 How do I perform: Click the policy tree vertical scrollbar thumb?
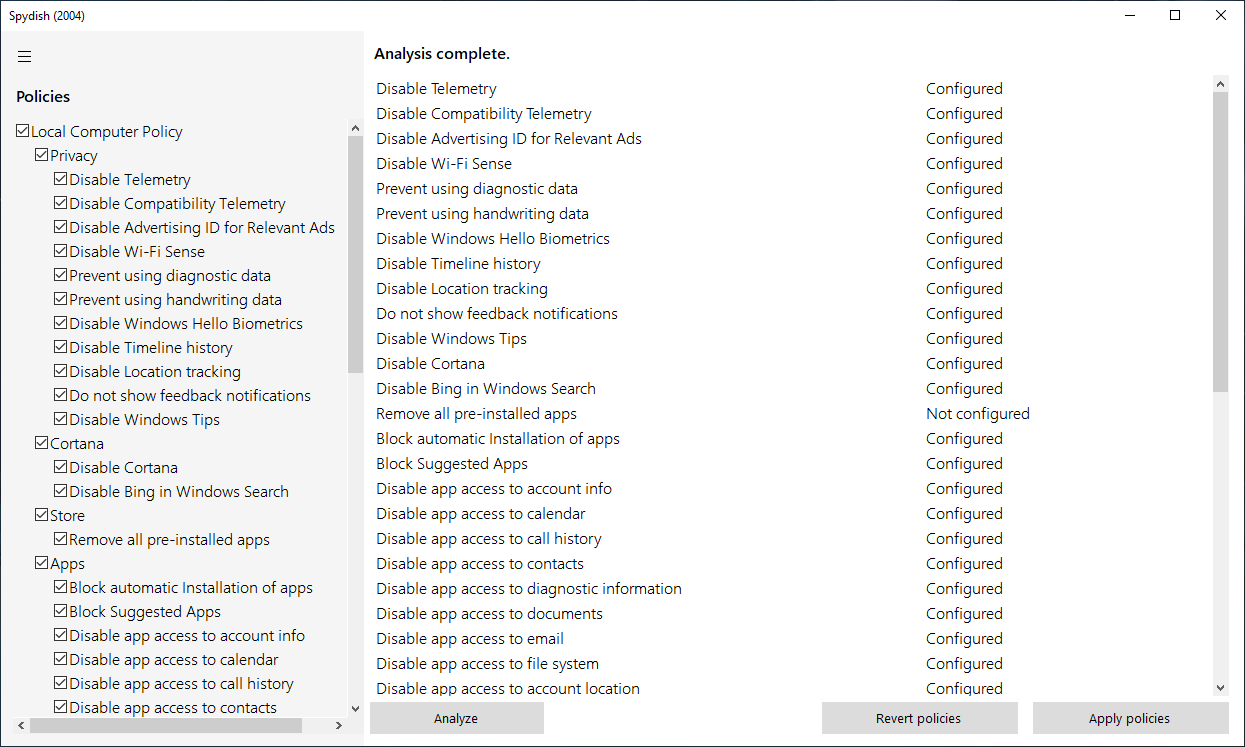coord(355,254)
